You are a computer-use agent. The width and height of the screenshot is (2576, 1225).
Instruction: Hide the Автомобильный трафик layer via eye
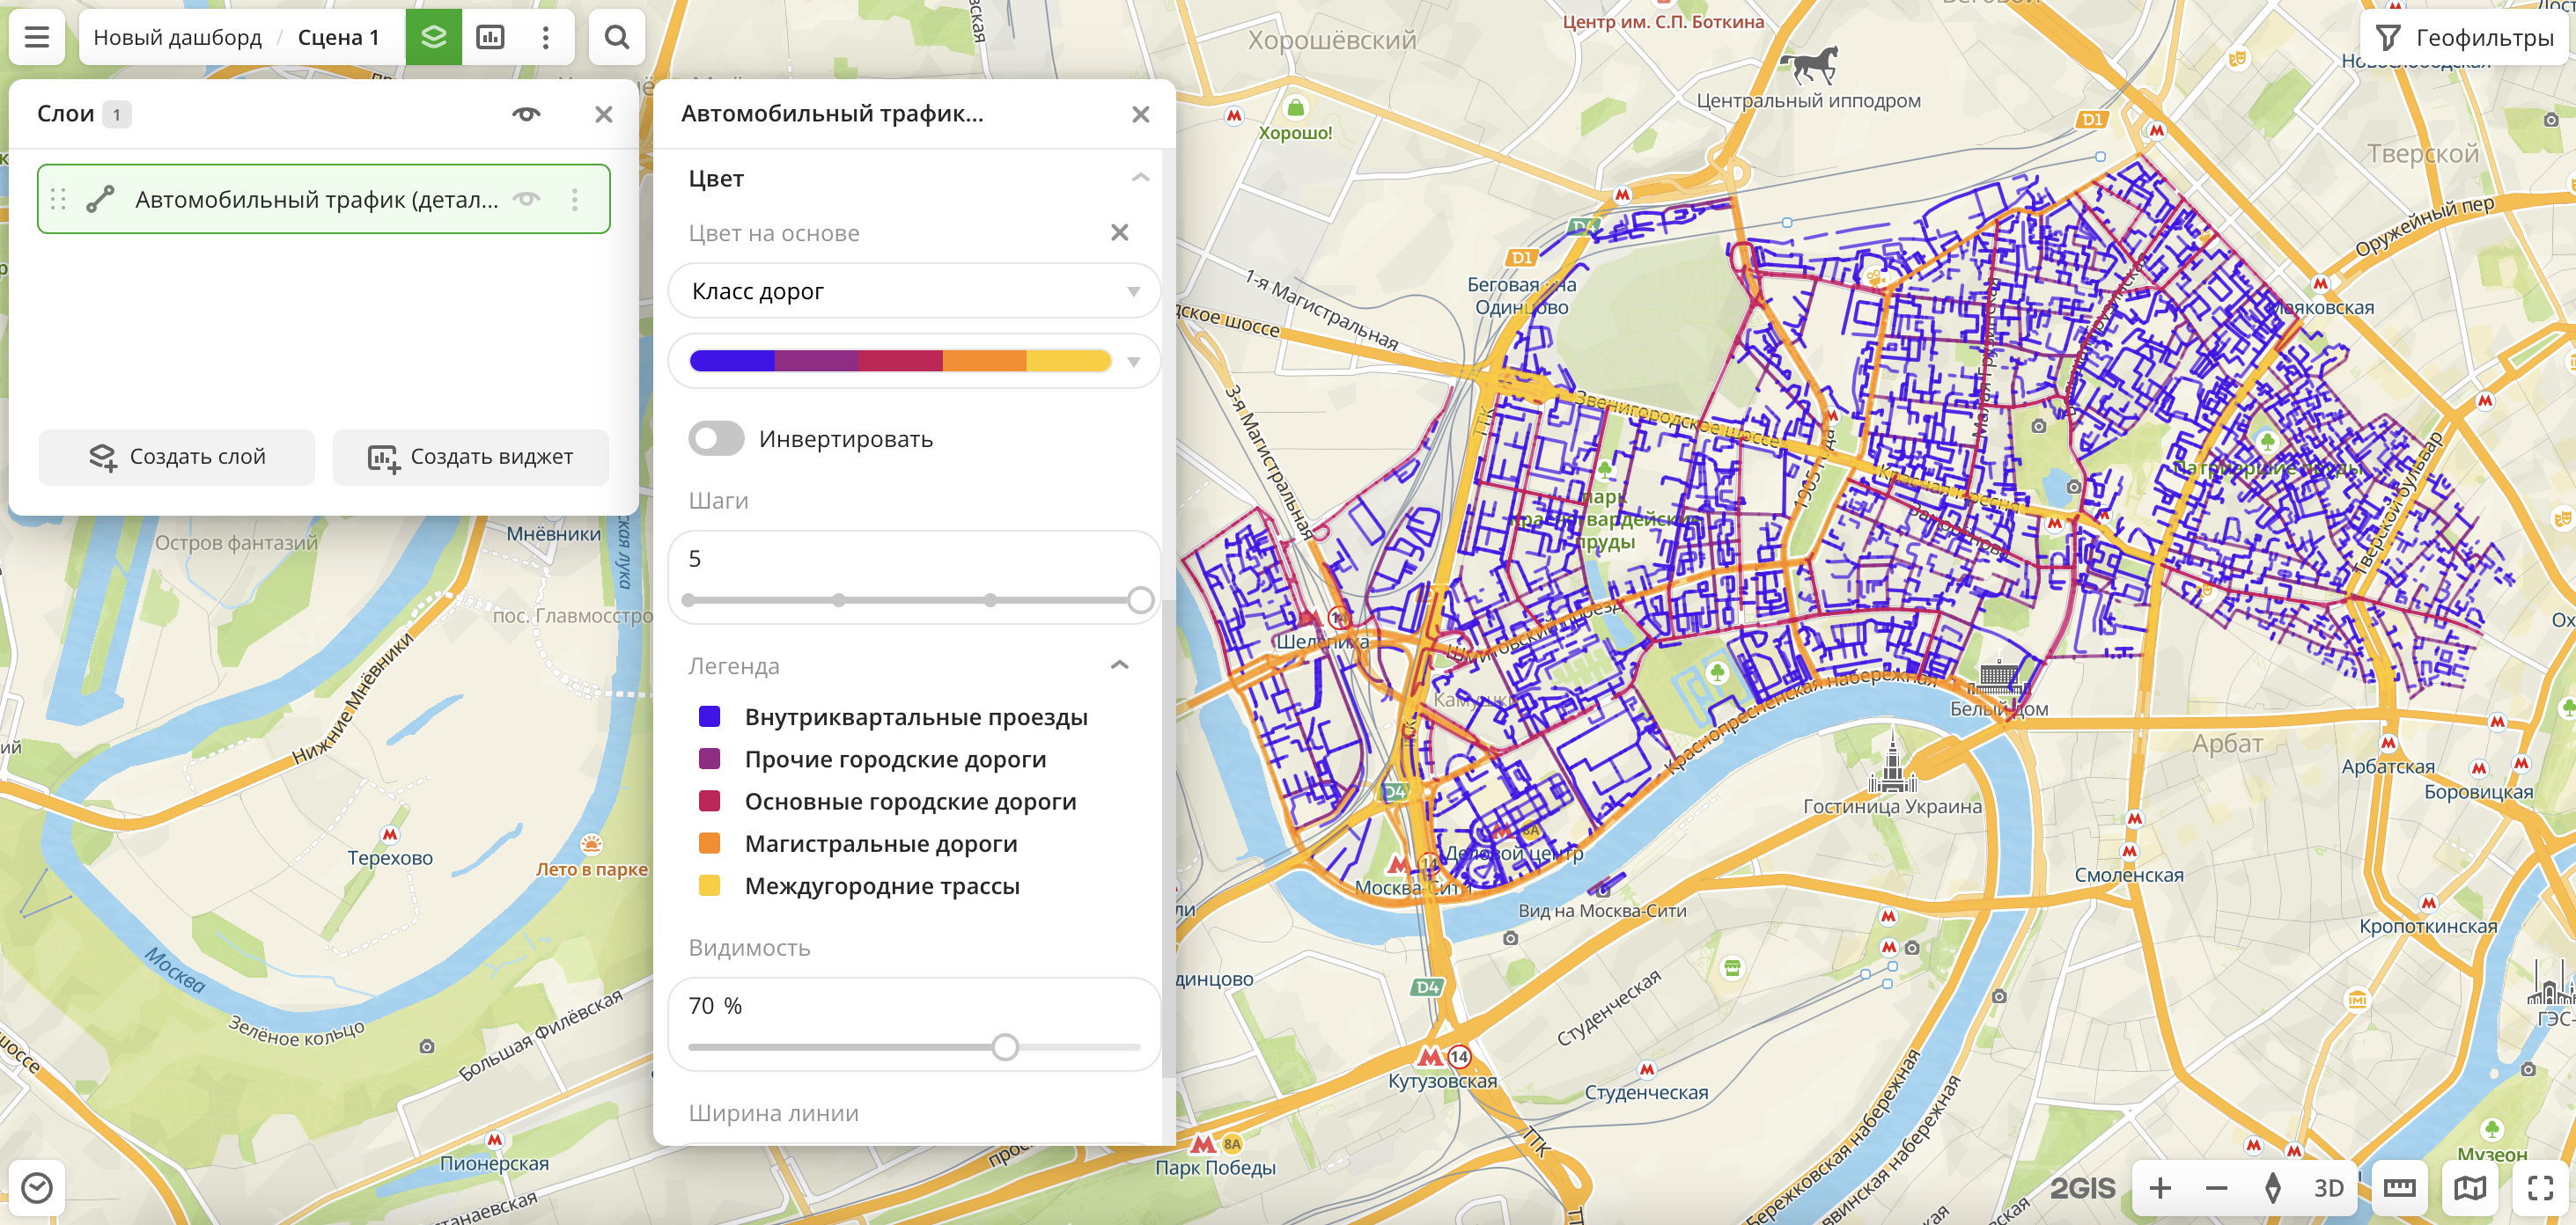tap(526, 199)
